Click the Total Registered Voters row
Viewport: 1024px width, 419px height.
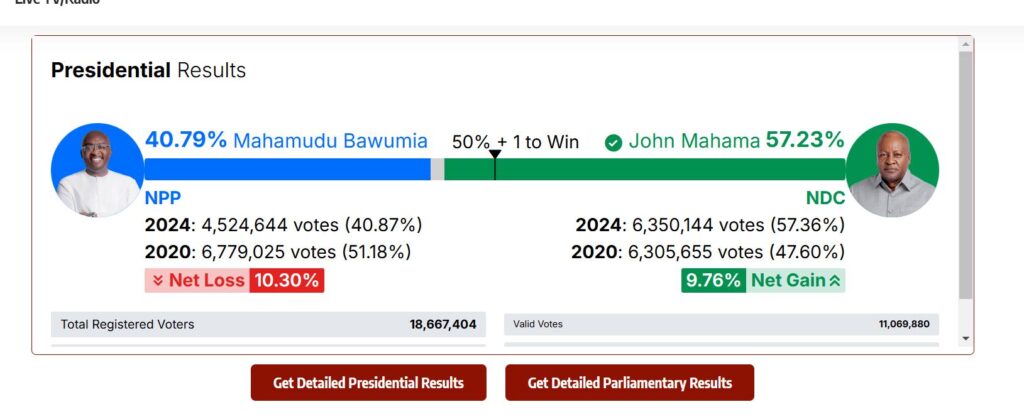click(x=268, y=324)
